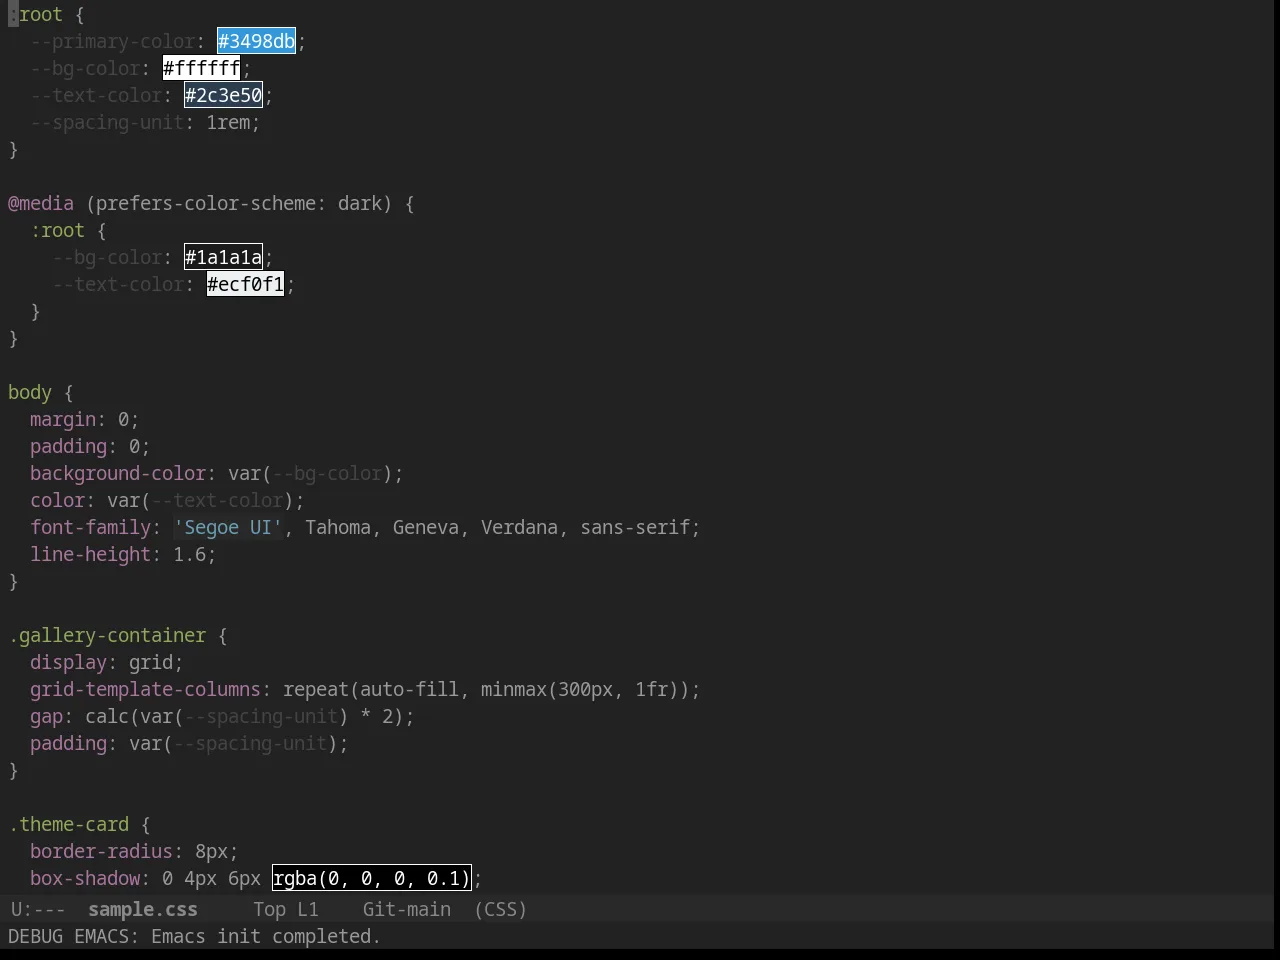
Task: Click var(--text-color) in the color line
Action: point(200,500)
